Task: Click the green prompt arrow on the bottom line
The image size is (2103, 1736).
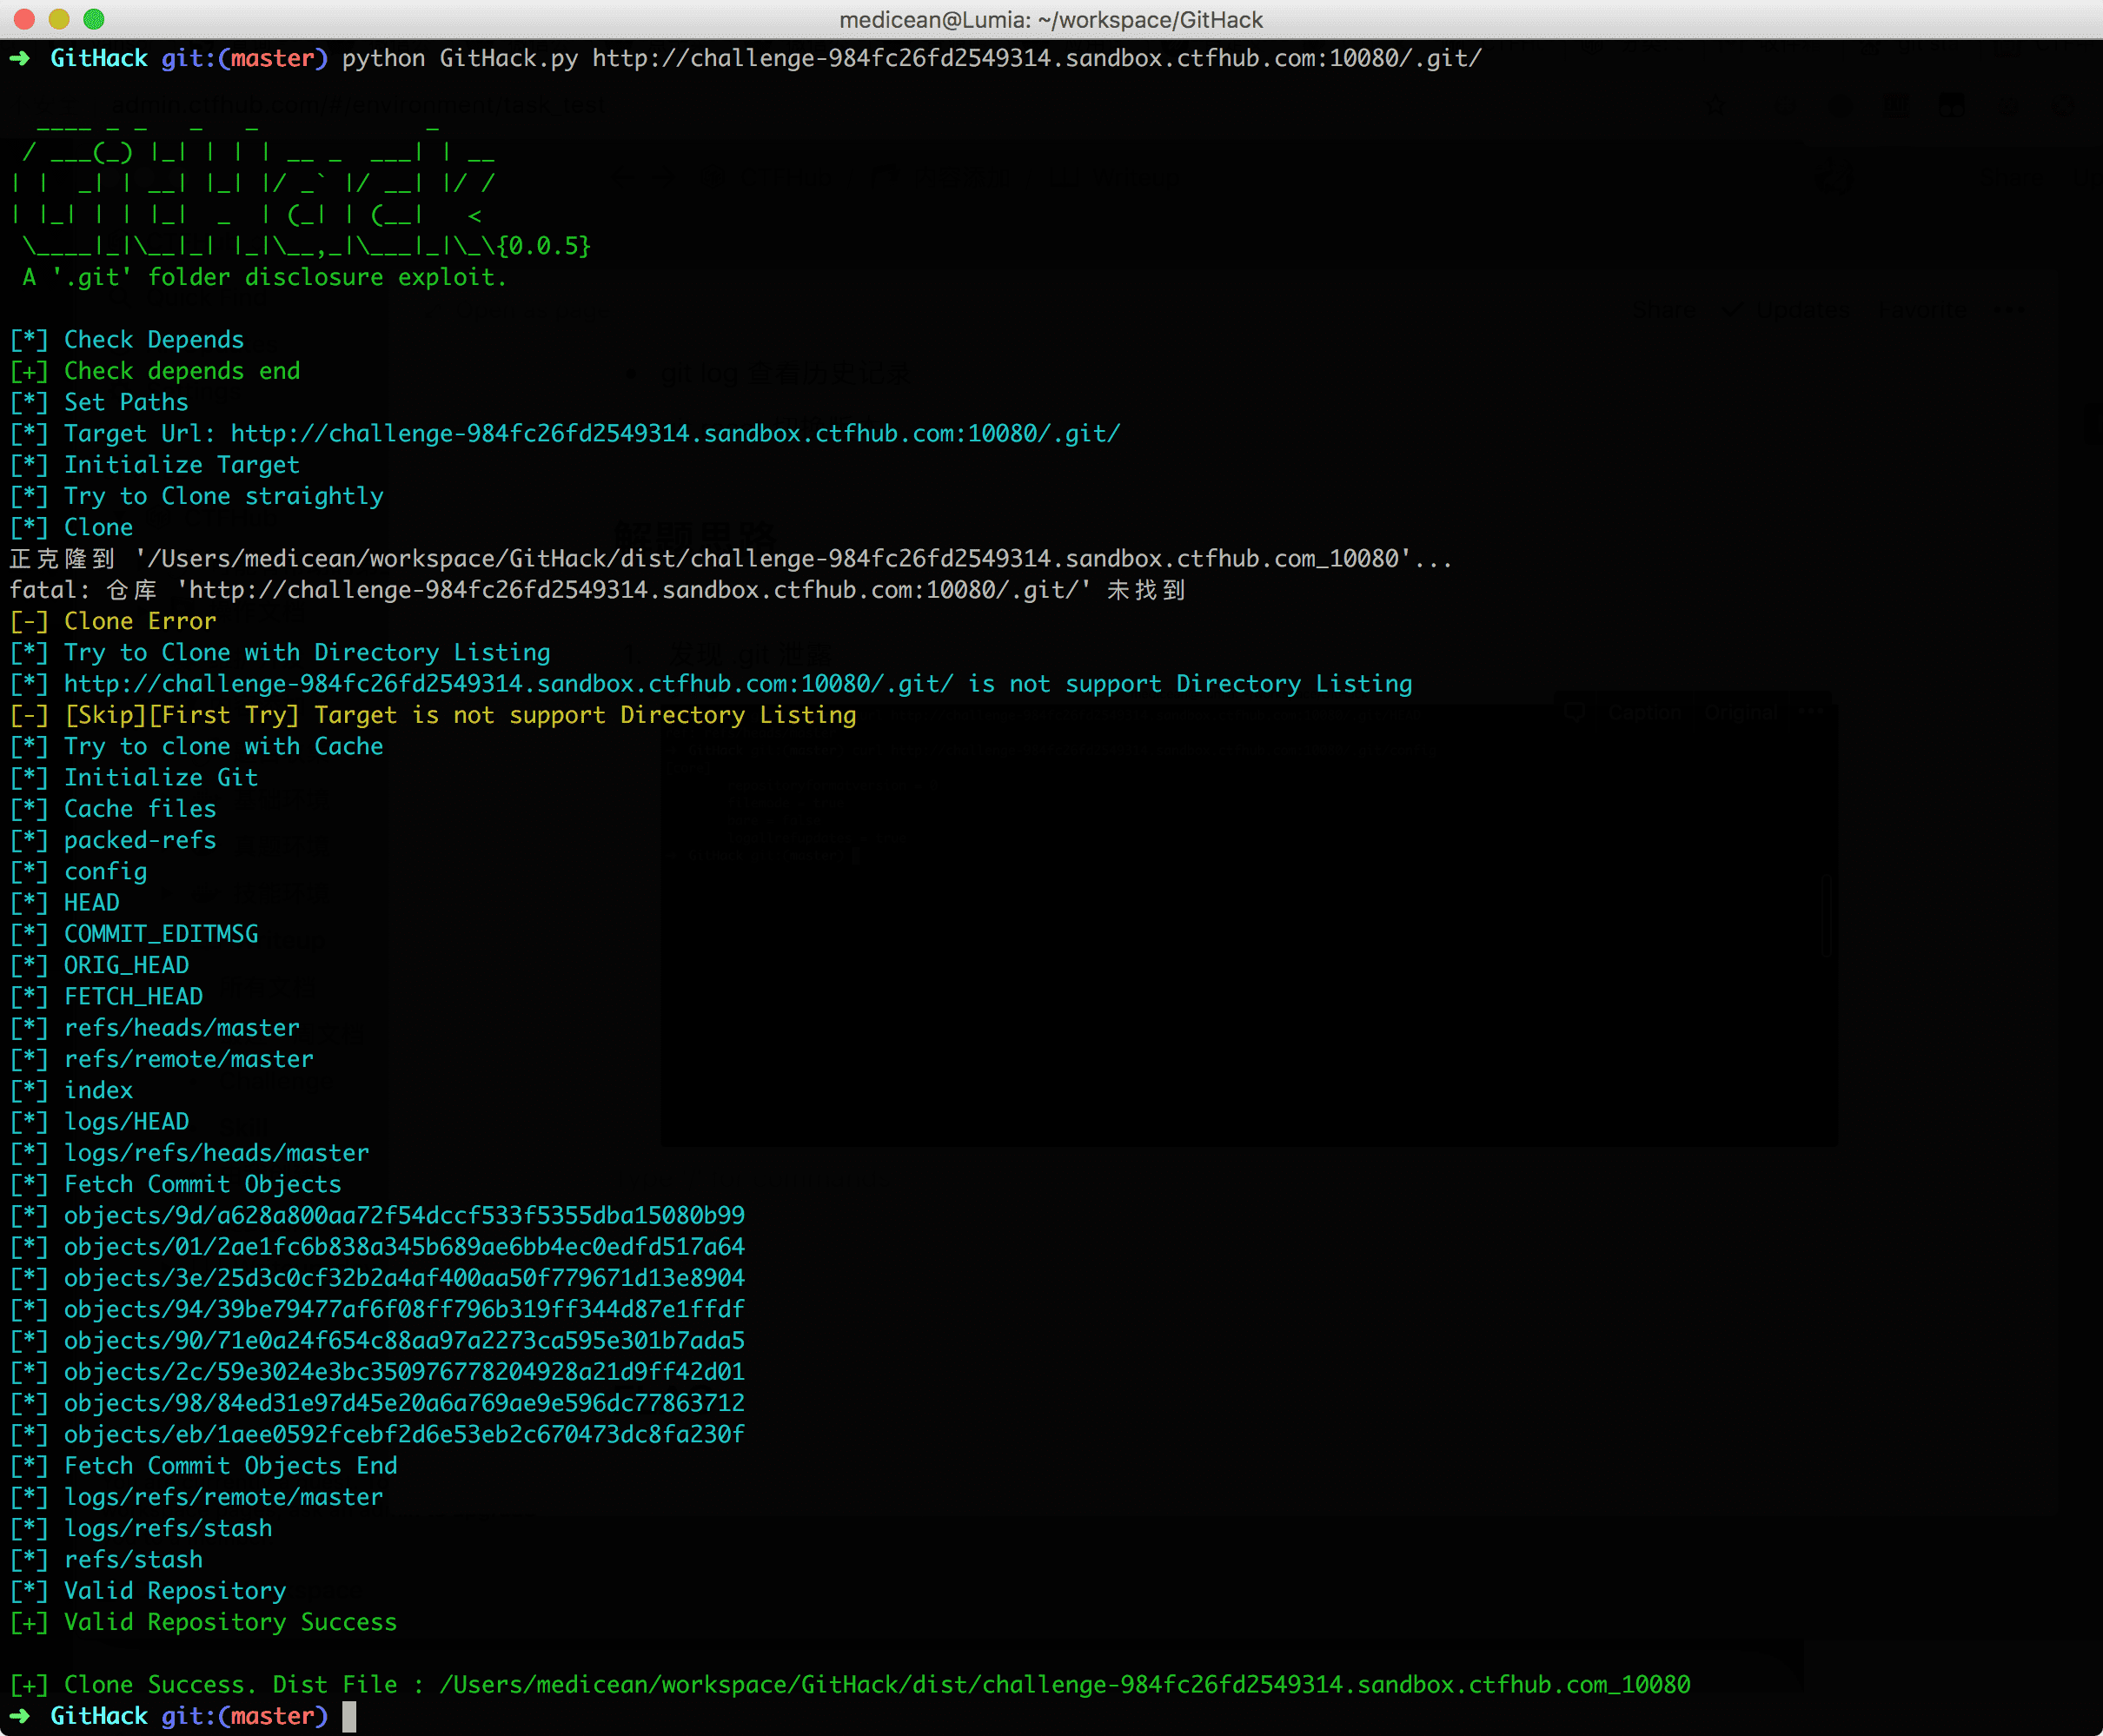Action: point(20,1716)
